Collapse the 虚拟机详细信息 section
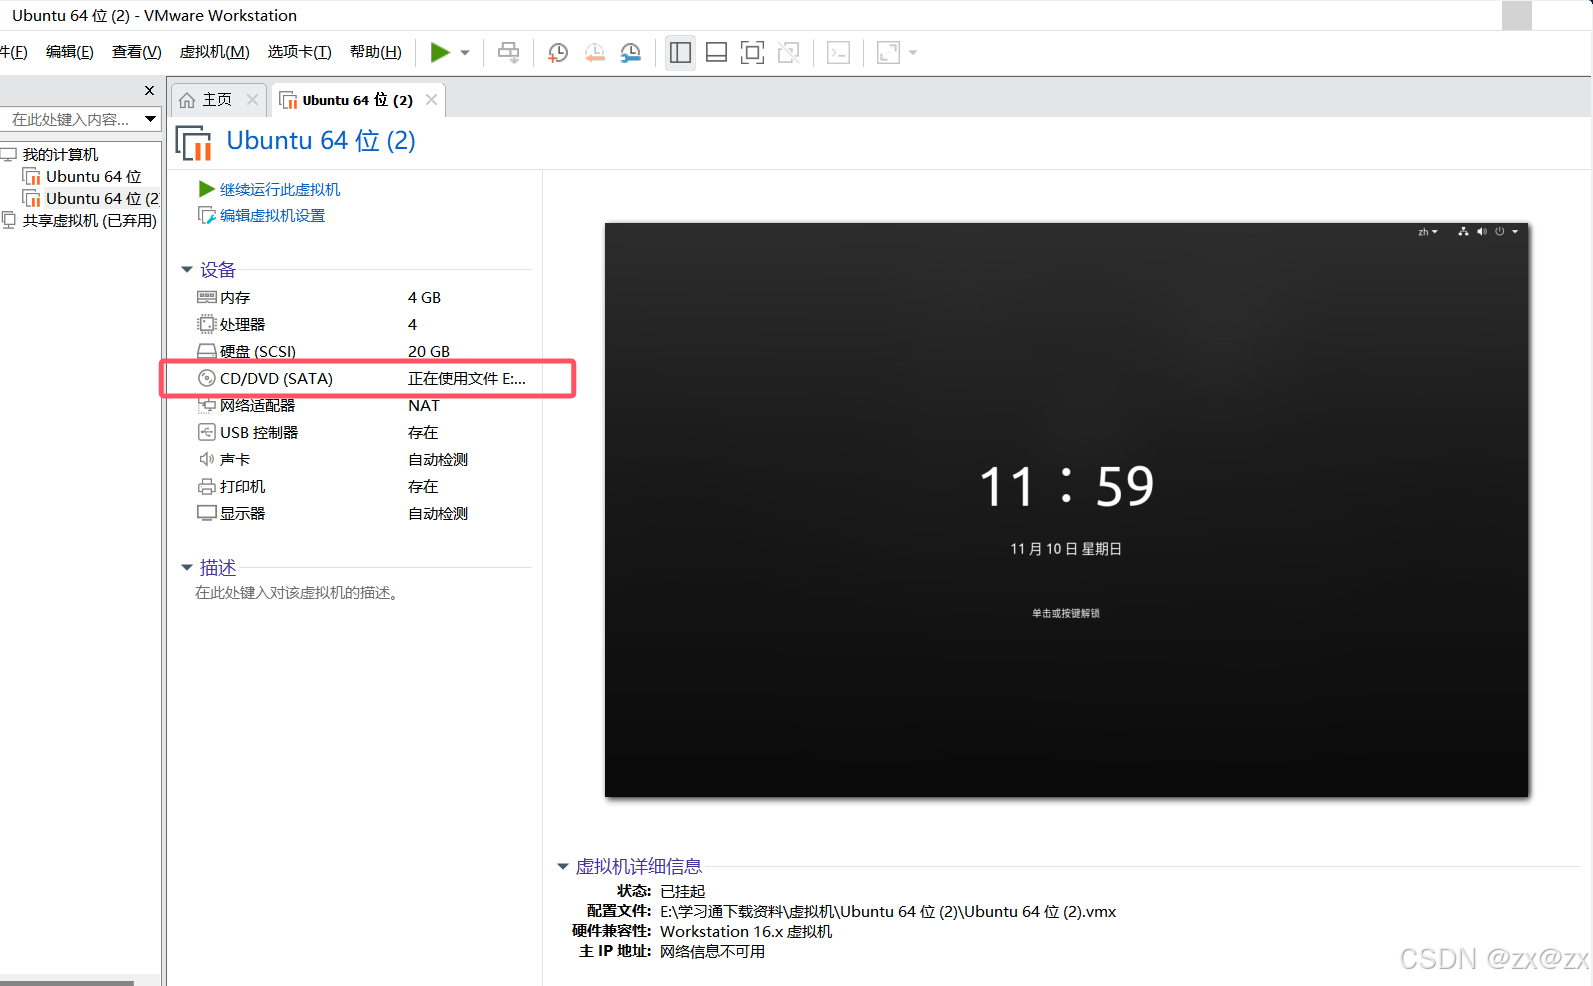This screenshot has height=986, width=1593. pyautogui.click(x=563, y=867)
